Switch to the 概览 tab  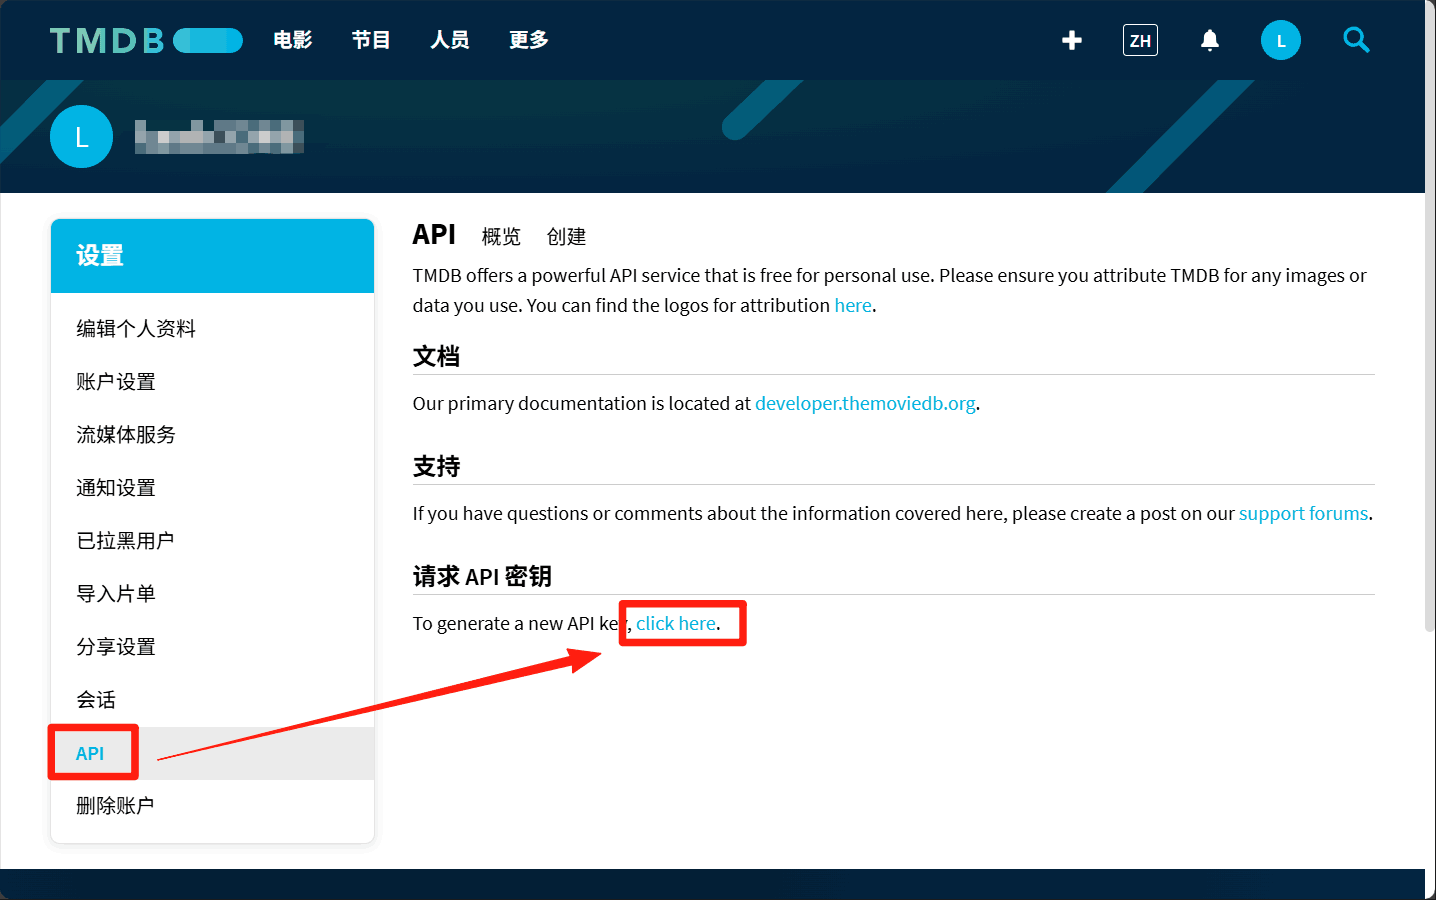coord(500,237)
